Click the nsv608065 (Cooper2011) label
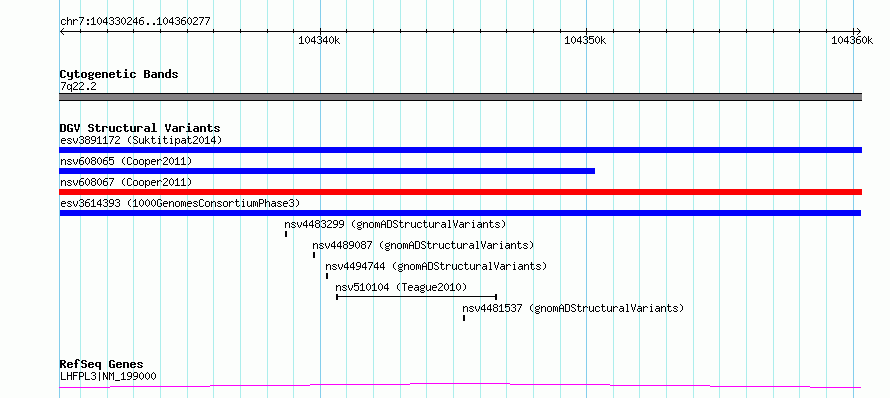Screen dimensions: 890x398 pos(126,161)
